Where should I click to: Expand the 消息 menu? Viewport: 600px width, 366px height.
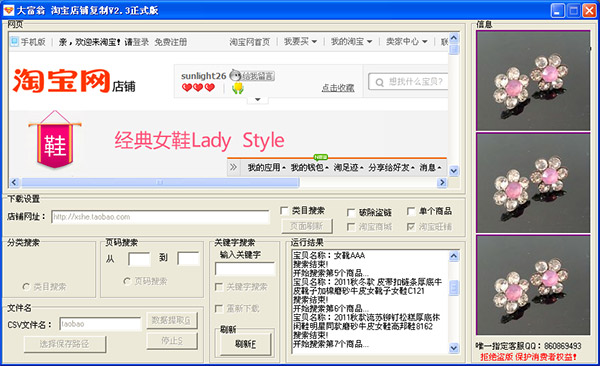point(430,168)
